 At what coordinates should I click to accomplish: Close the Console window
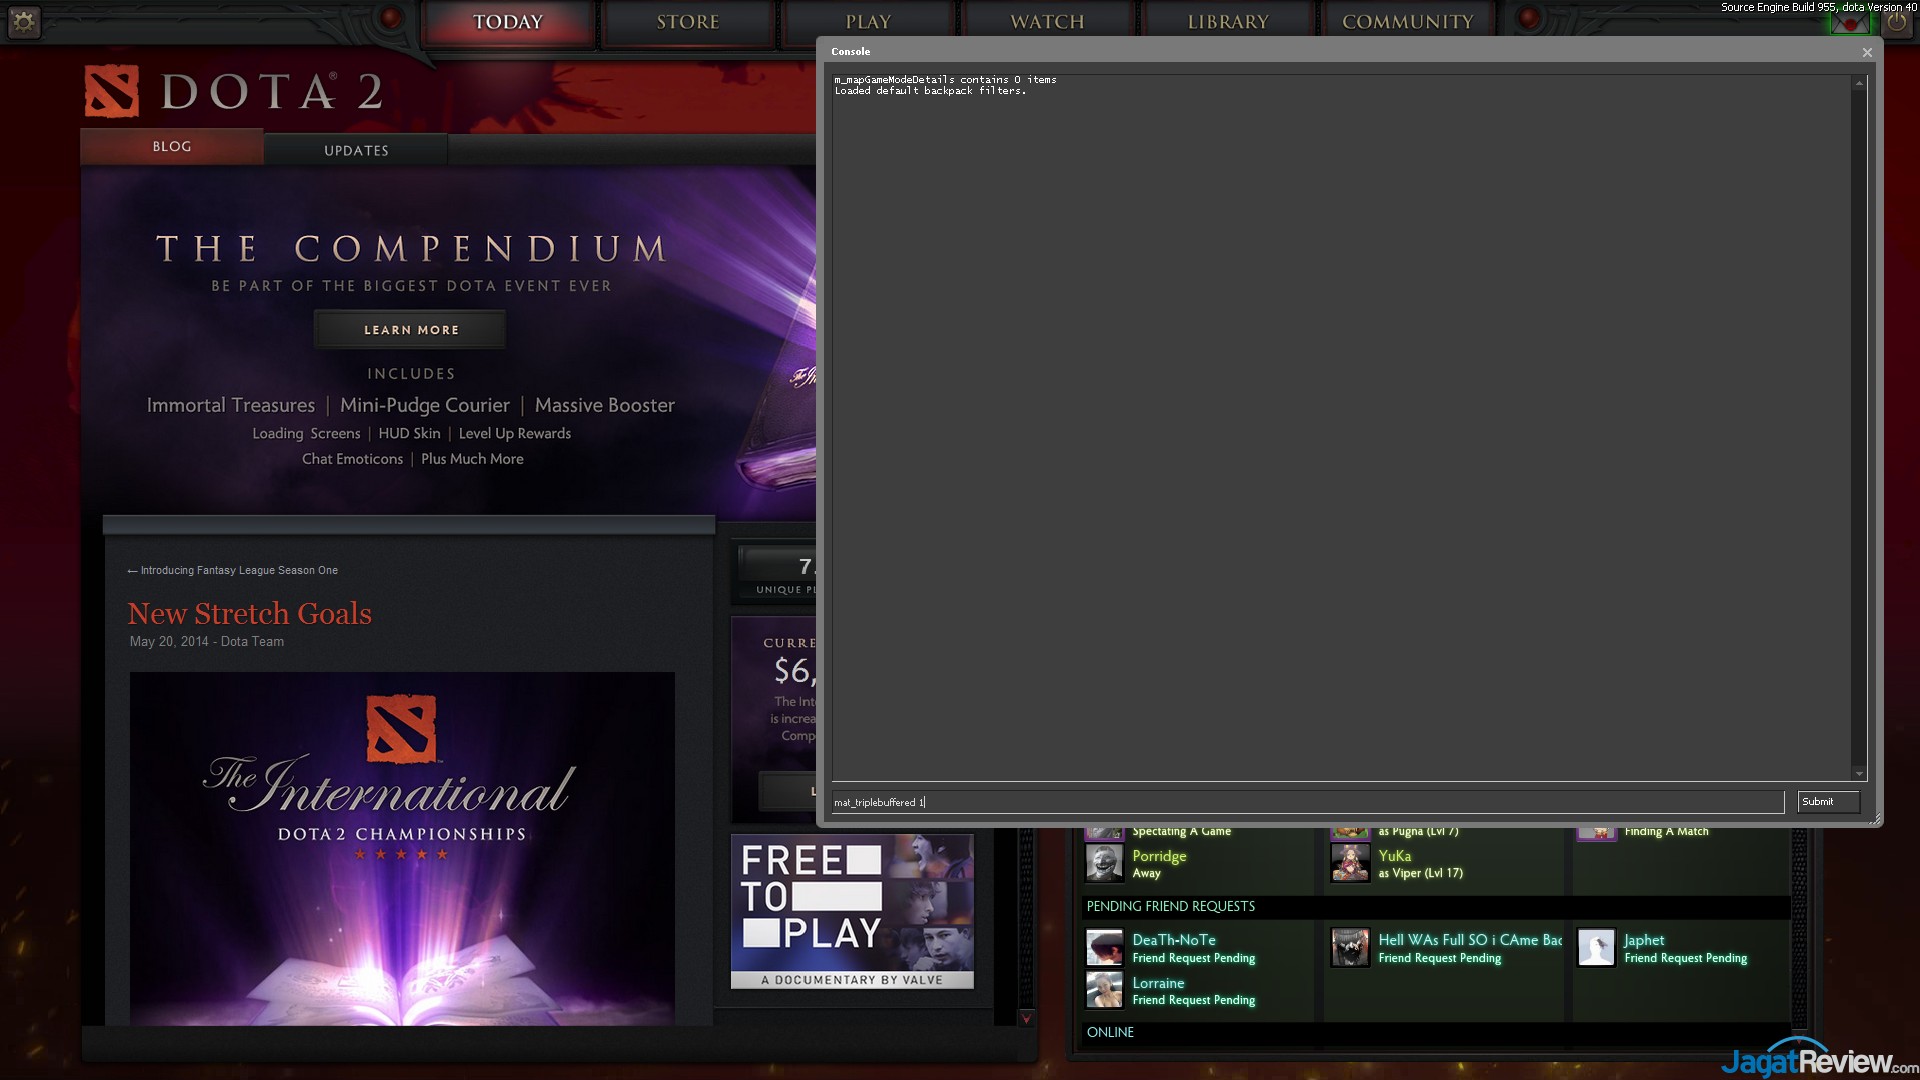coord(1866,52)
